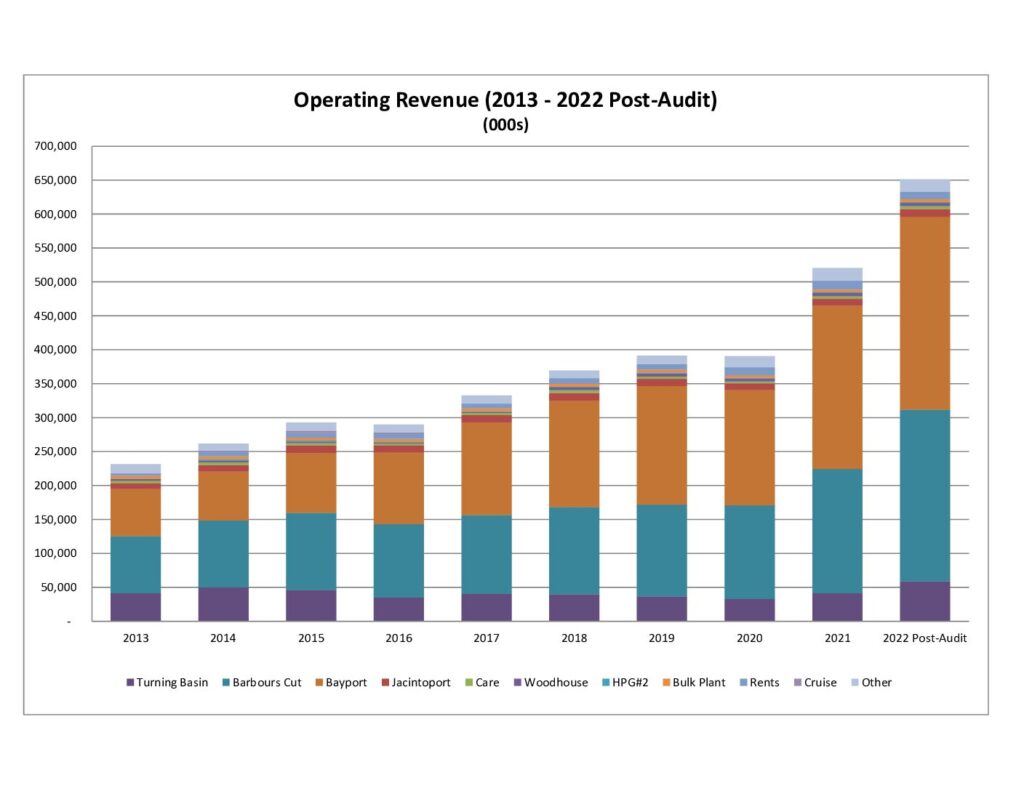Click the '2021' x-axis label
The image size is (1024, 791).
[x=837, y=638]
